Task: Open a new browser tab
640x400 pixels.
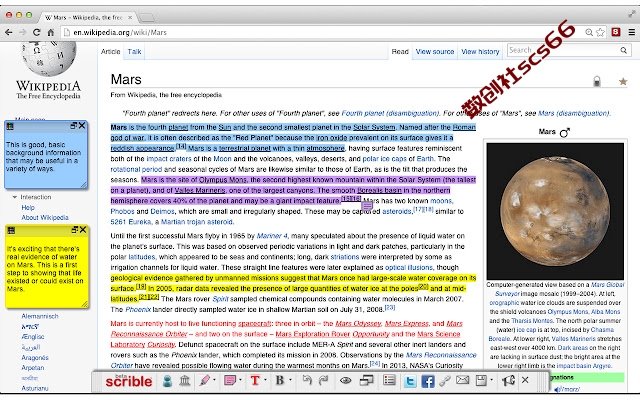Action: click(x=146, y=18)
